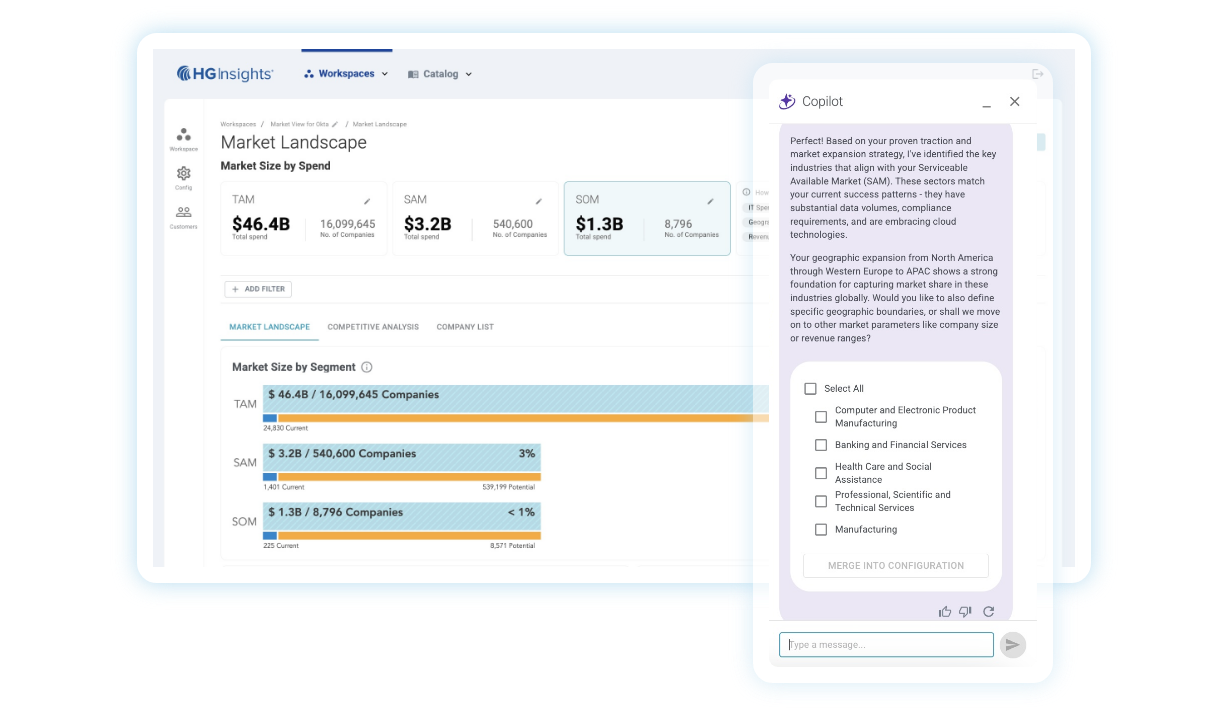Screen dimensions: 1227x716
Task: Give thumbs down to Copilot response
Action: click(x=965, y=611)
